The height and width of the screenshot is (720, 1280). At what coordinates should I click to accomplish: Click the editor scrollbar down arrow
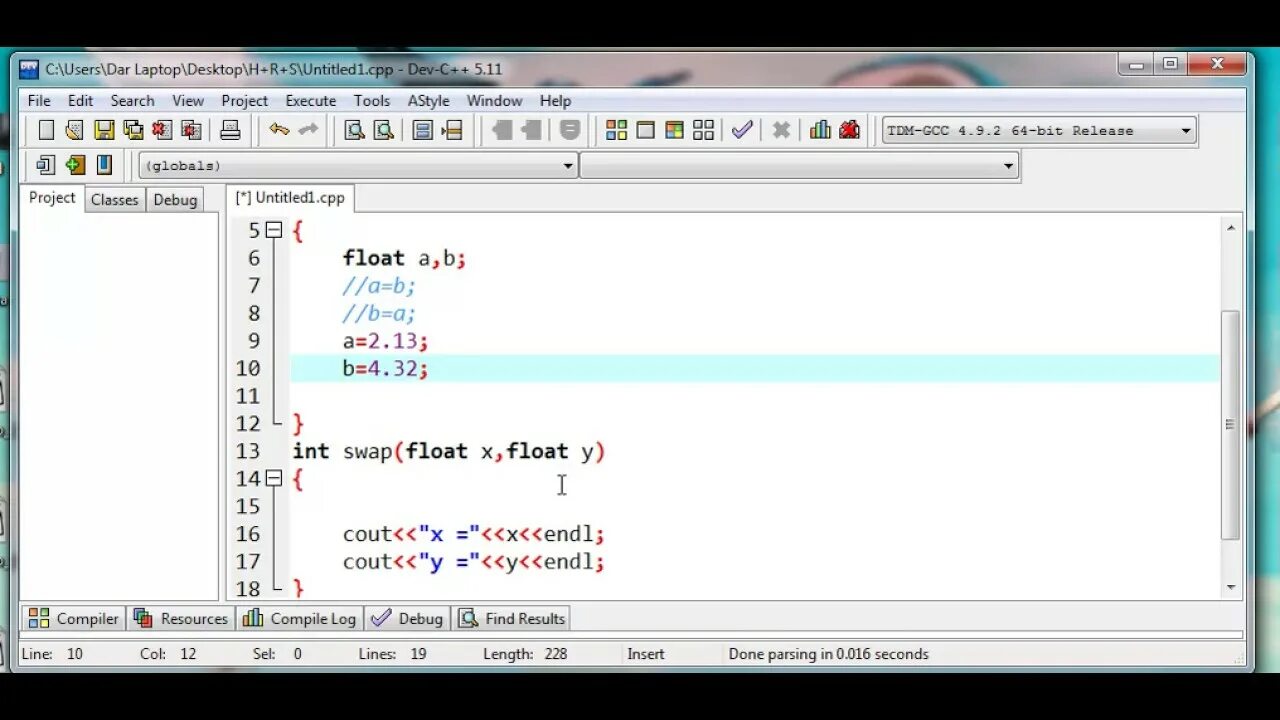coord(1231,588)
